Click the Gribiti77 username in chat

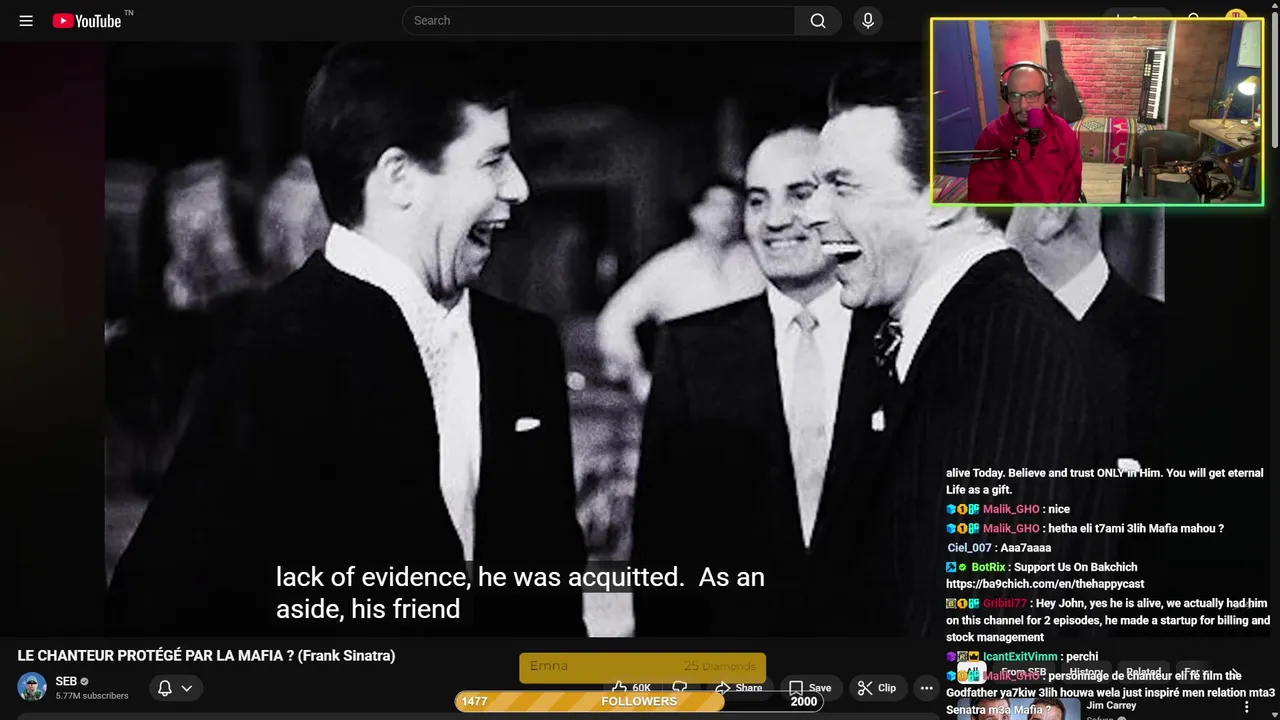pyautogui.click(x=1005, y=604)
